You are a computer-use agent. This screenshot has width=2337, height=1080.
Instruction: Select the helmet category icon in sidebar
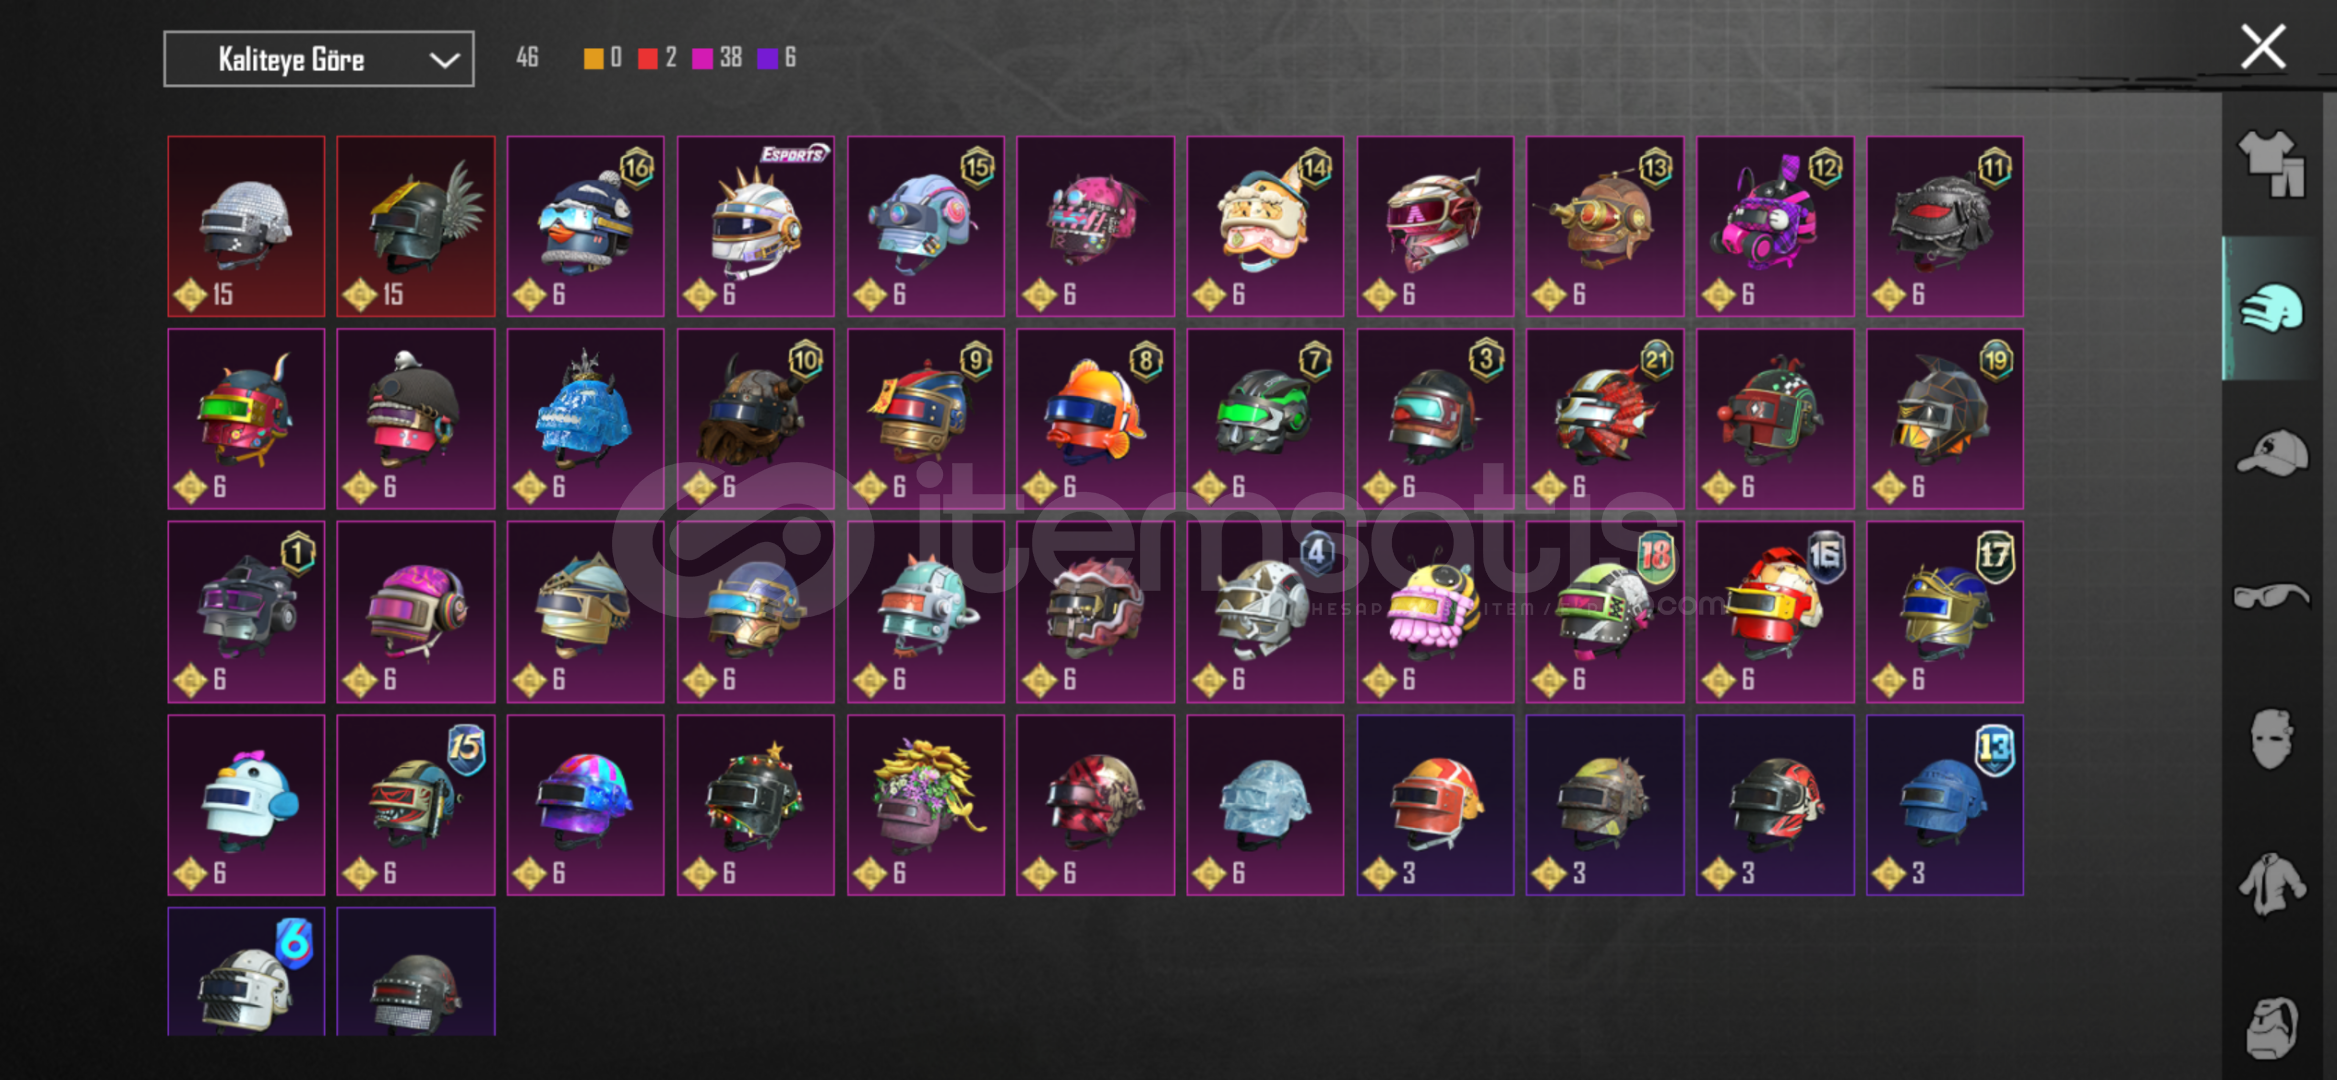click(x=2271, y=308)
